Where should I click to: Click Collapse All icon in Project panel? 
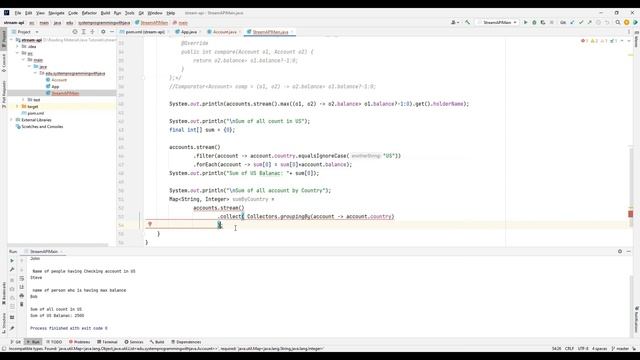tap(92, 32)
